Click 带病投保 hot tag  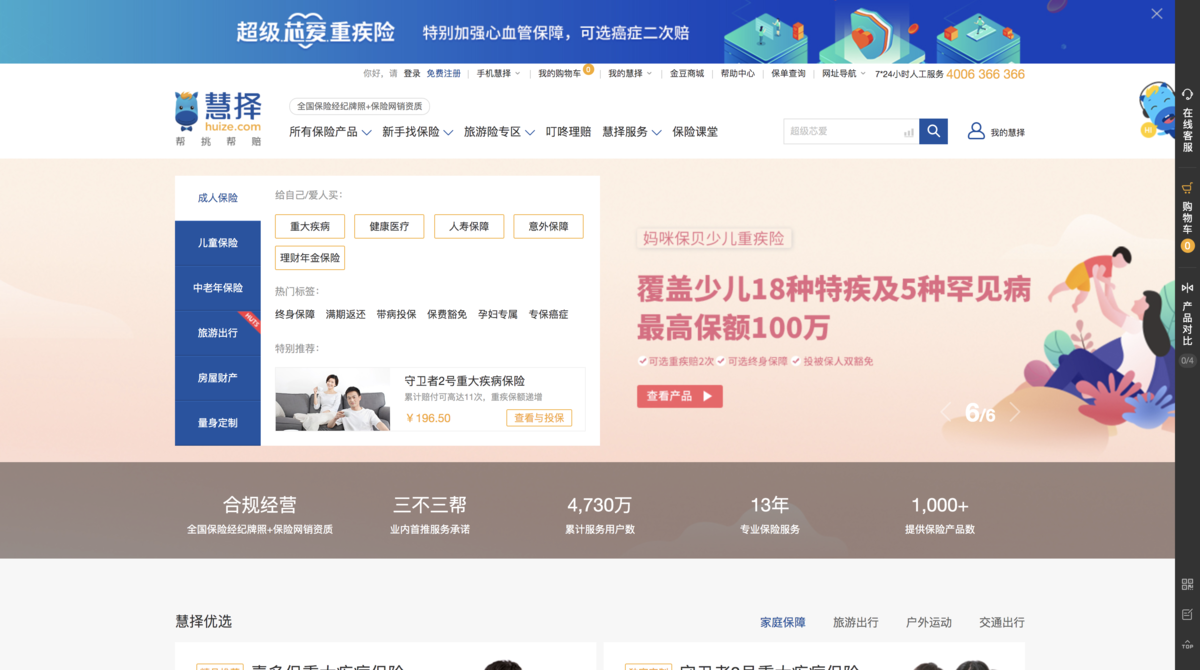396,314
